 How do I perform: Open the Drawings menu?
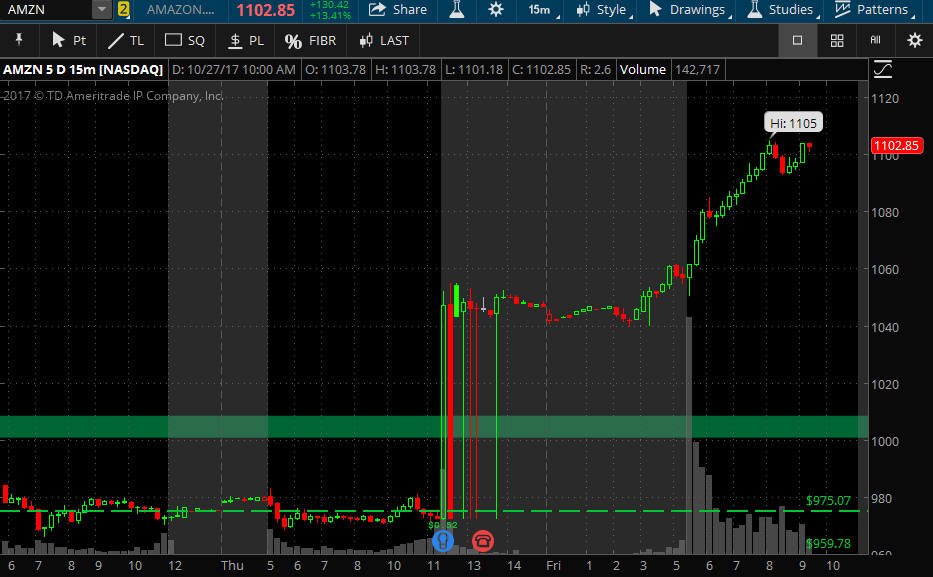689,10
